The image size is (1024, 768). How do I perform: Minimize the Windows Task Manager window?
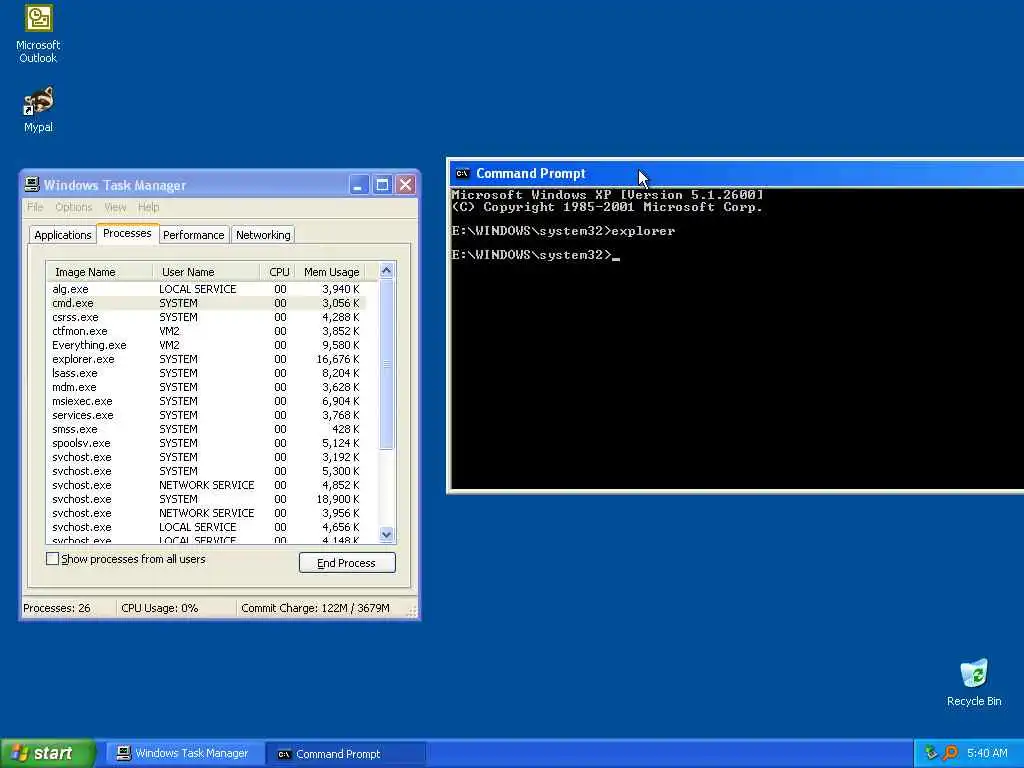[x=358, y=185]
